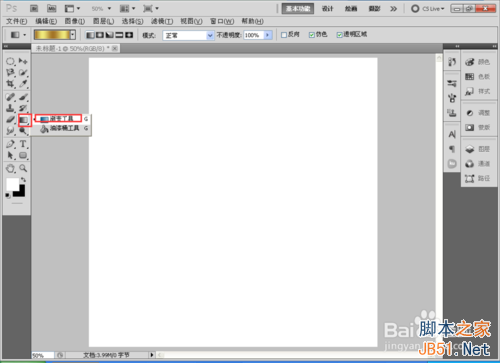Open the 图层(L) menu
Image resolution: width=500 pixels, height=363 pixels.
click(103, 21)
